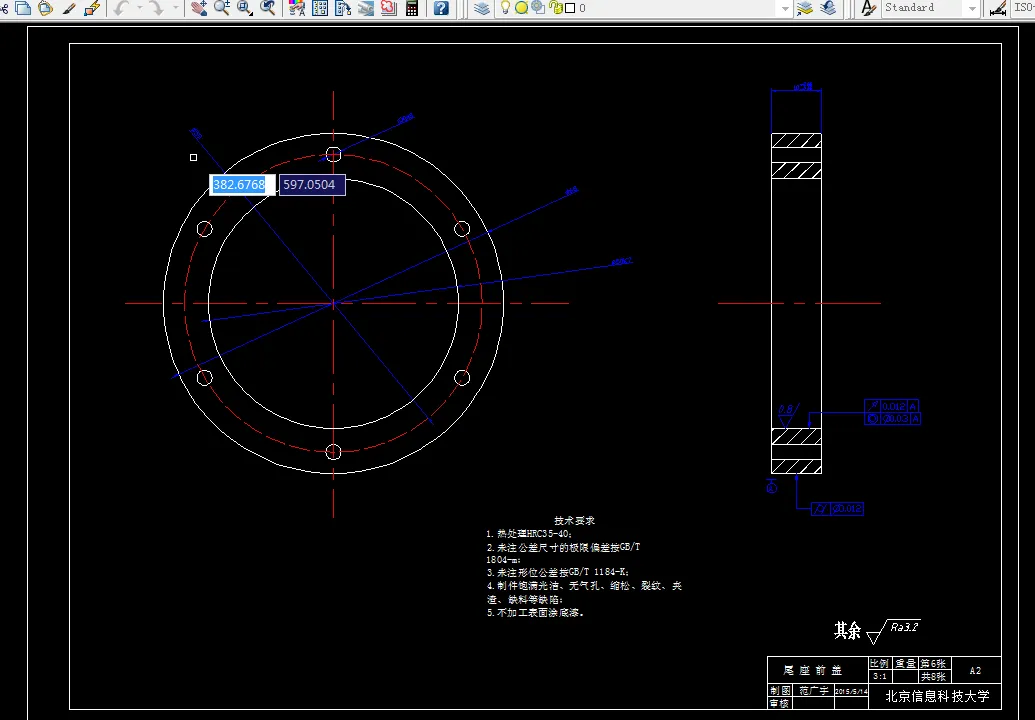This screenshot has height=720, width=1035.
Task: Click the scale value 3:1
Action: 880,676
